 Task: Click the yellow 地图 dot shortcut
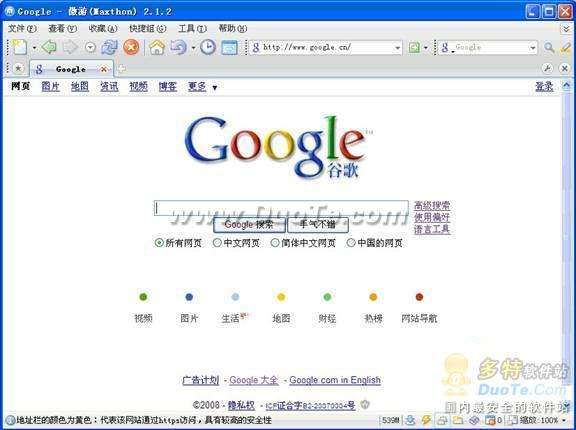tap(281, 297)
